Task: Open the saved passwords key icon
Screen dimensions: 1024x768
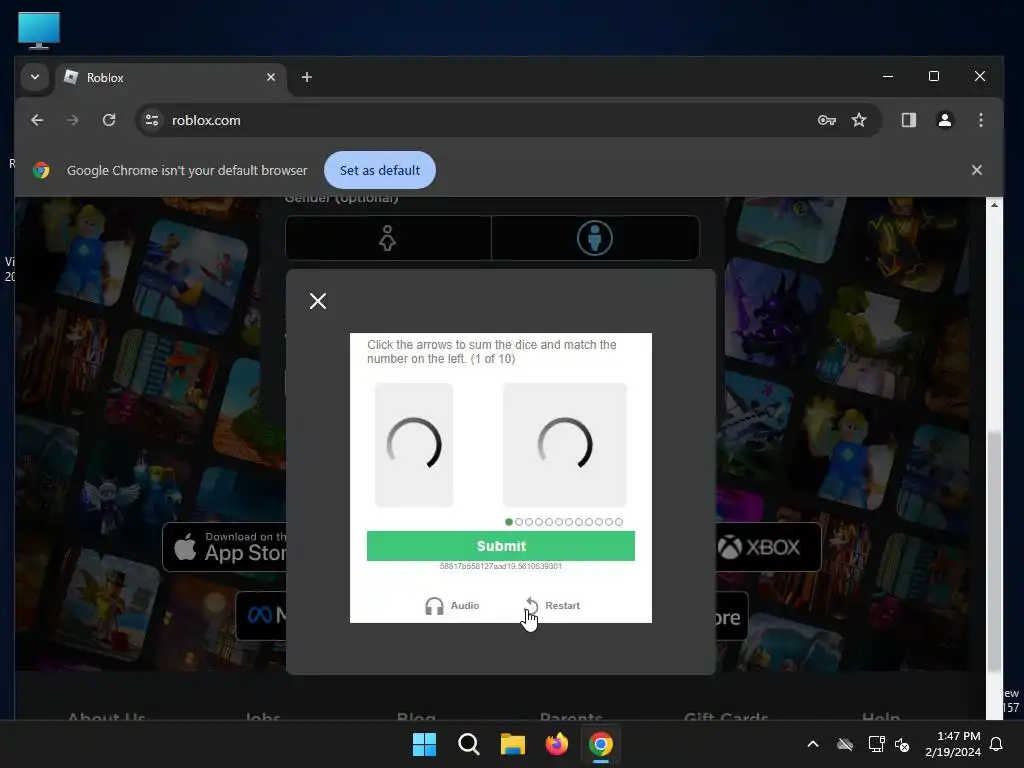Action: [x=827, y=120]
